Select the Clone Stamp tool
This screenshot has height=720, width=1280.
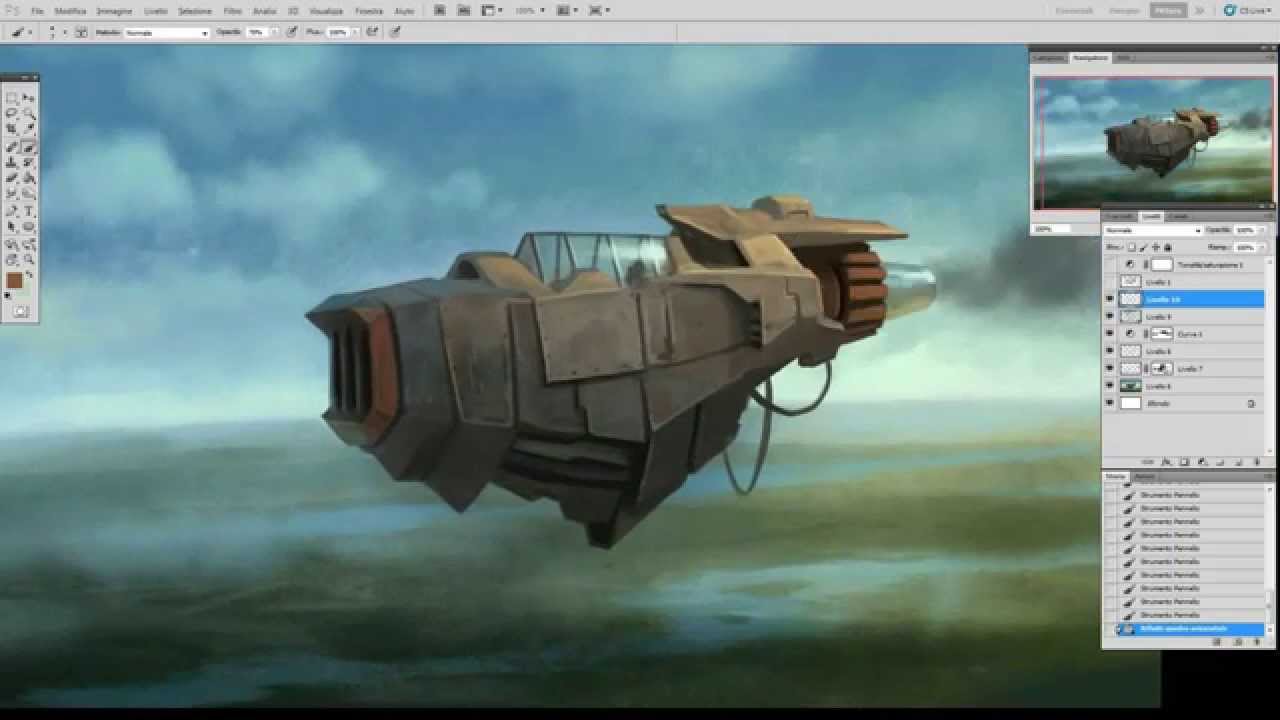12,162
